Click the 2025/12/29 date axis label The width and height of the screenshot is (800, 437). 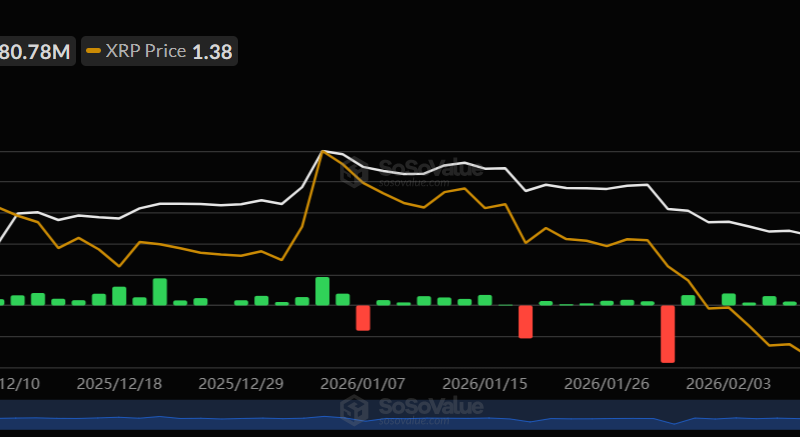tap(241, 383)
